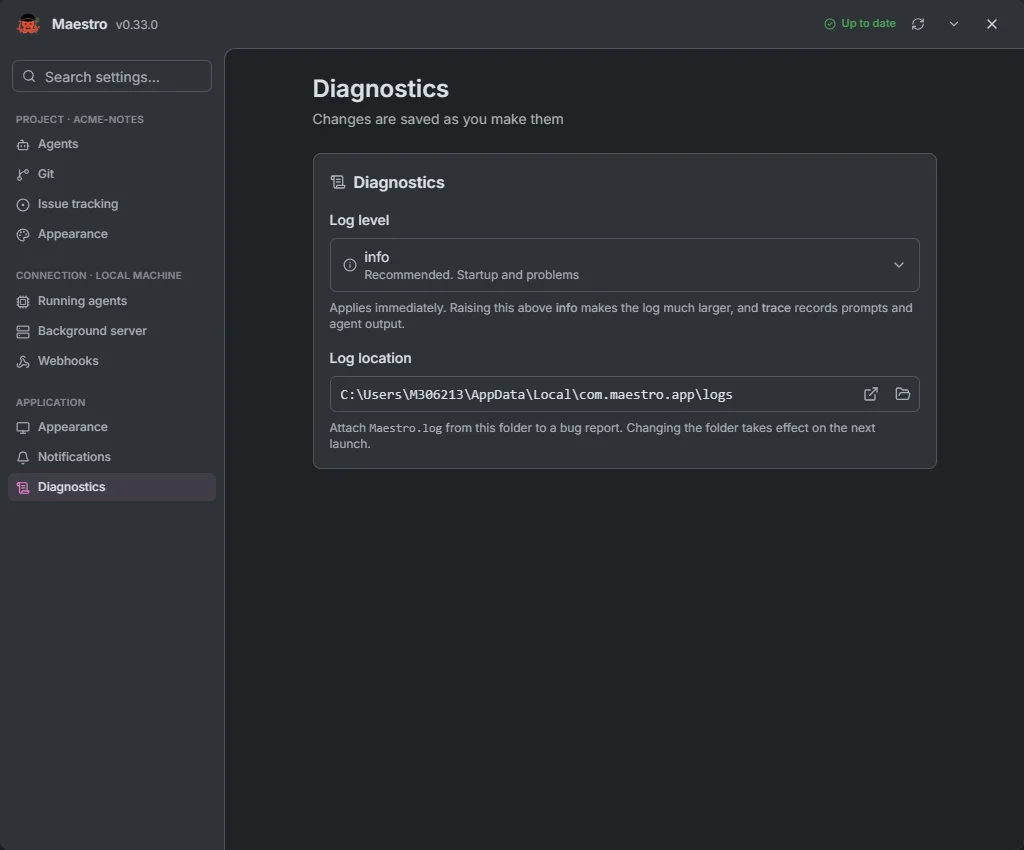Select the Diagnostics sidebar item
This screenshot has height=850, width=1024.
pyautogui.click(x=112, y=487)
